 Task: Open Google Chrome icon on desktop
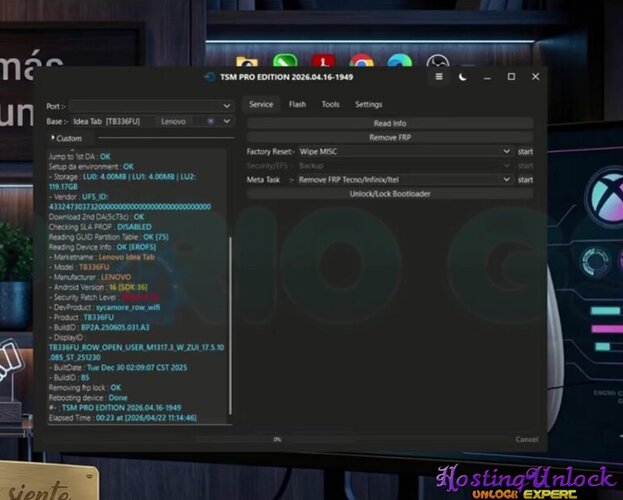tap(361, 60)
